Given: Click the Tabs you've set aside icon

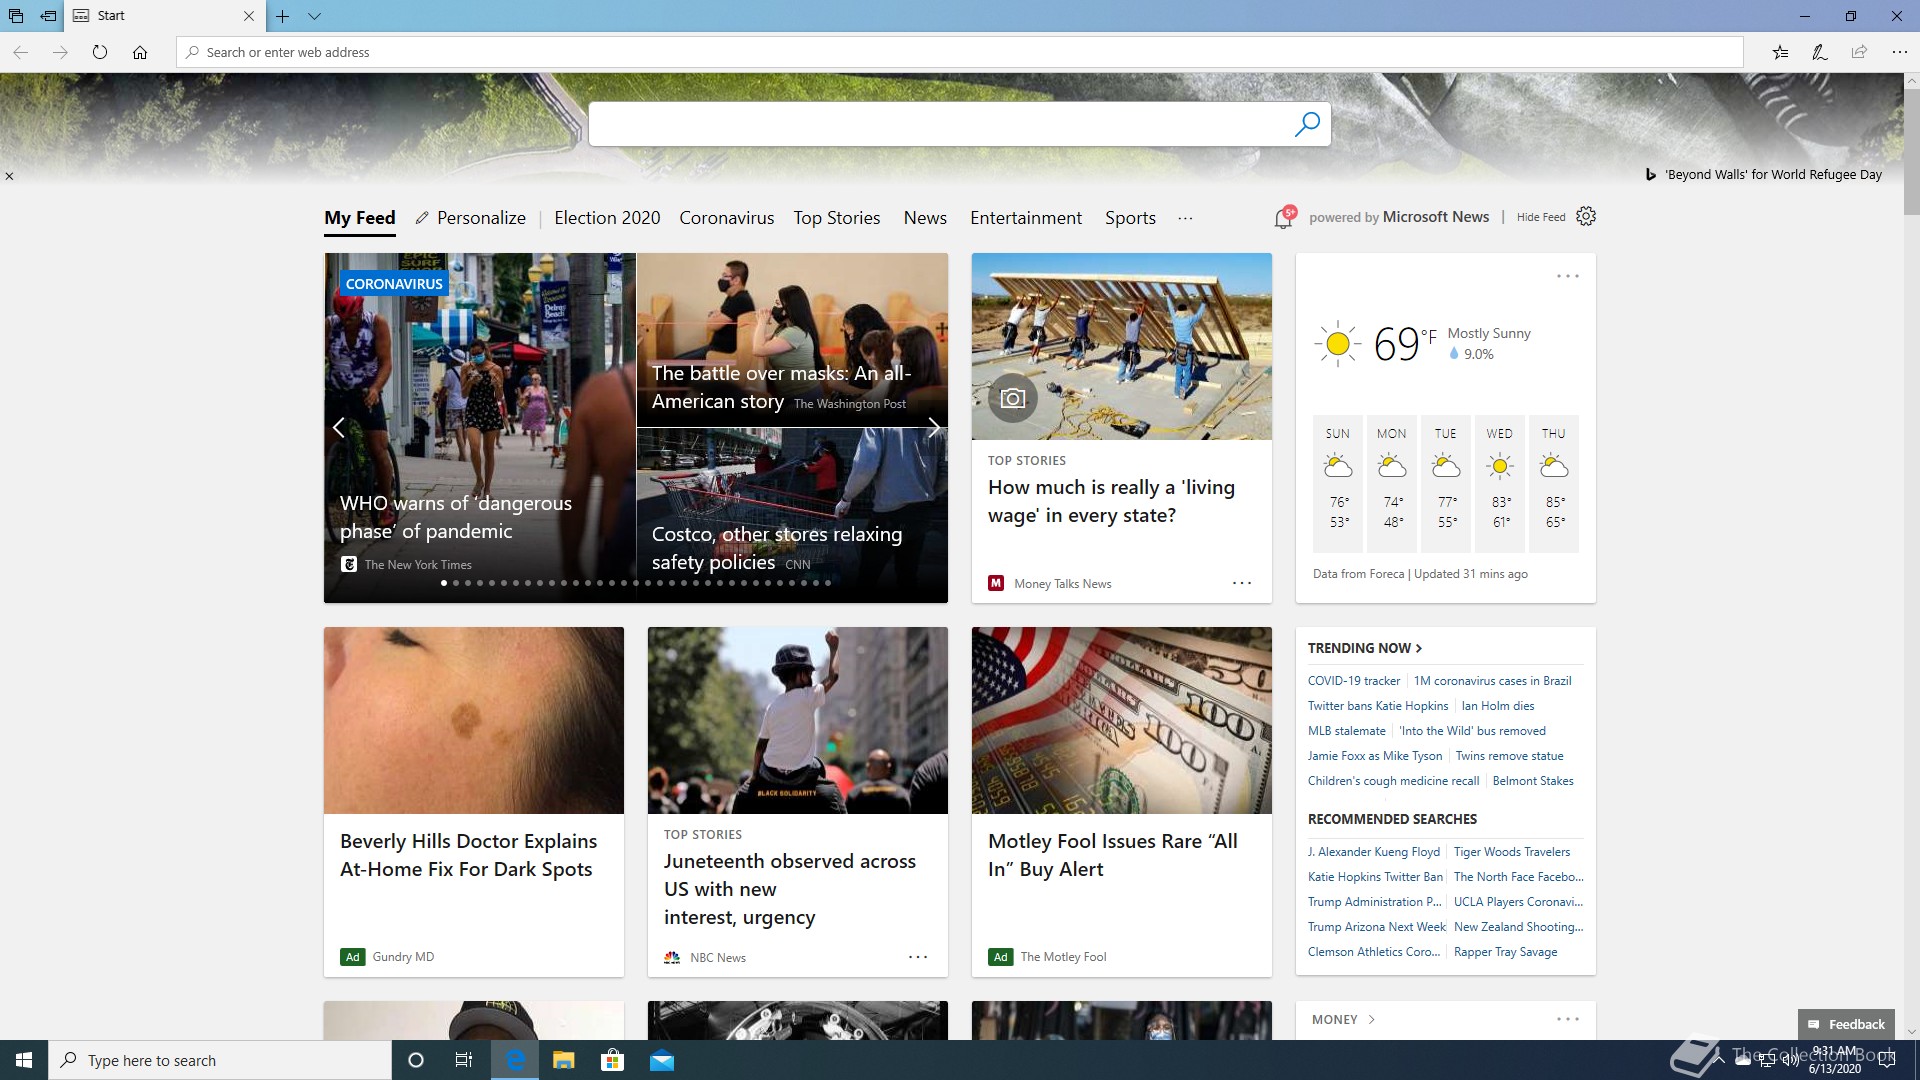Looking at the screenshot, I should pos(16,16).
